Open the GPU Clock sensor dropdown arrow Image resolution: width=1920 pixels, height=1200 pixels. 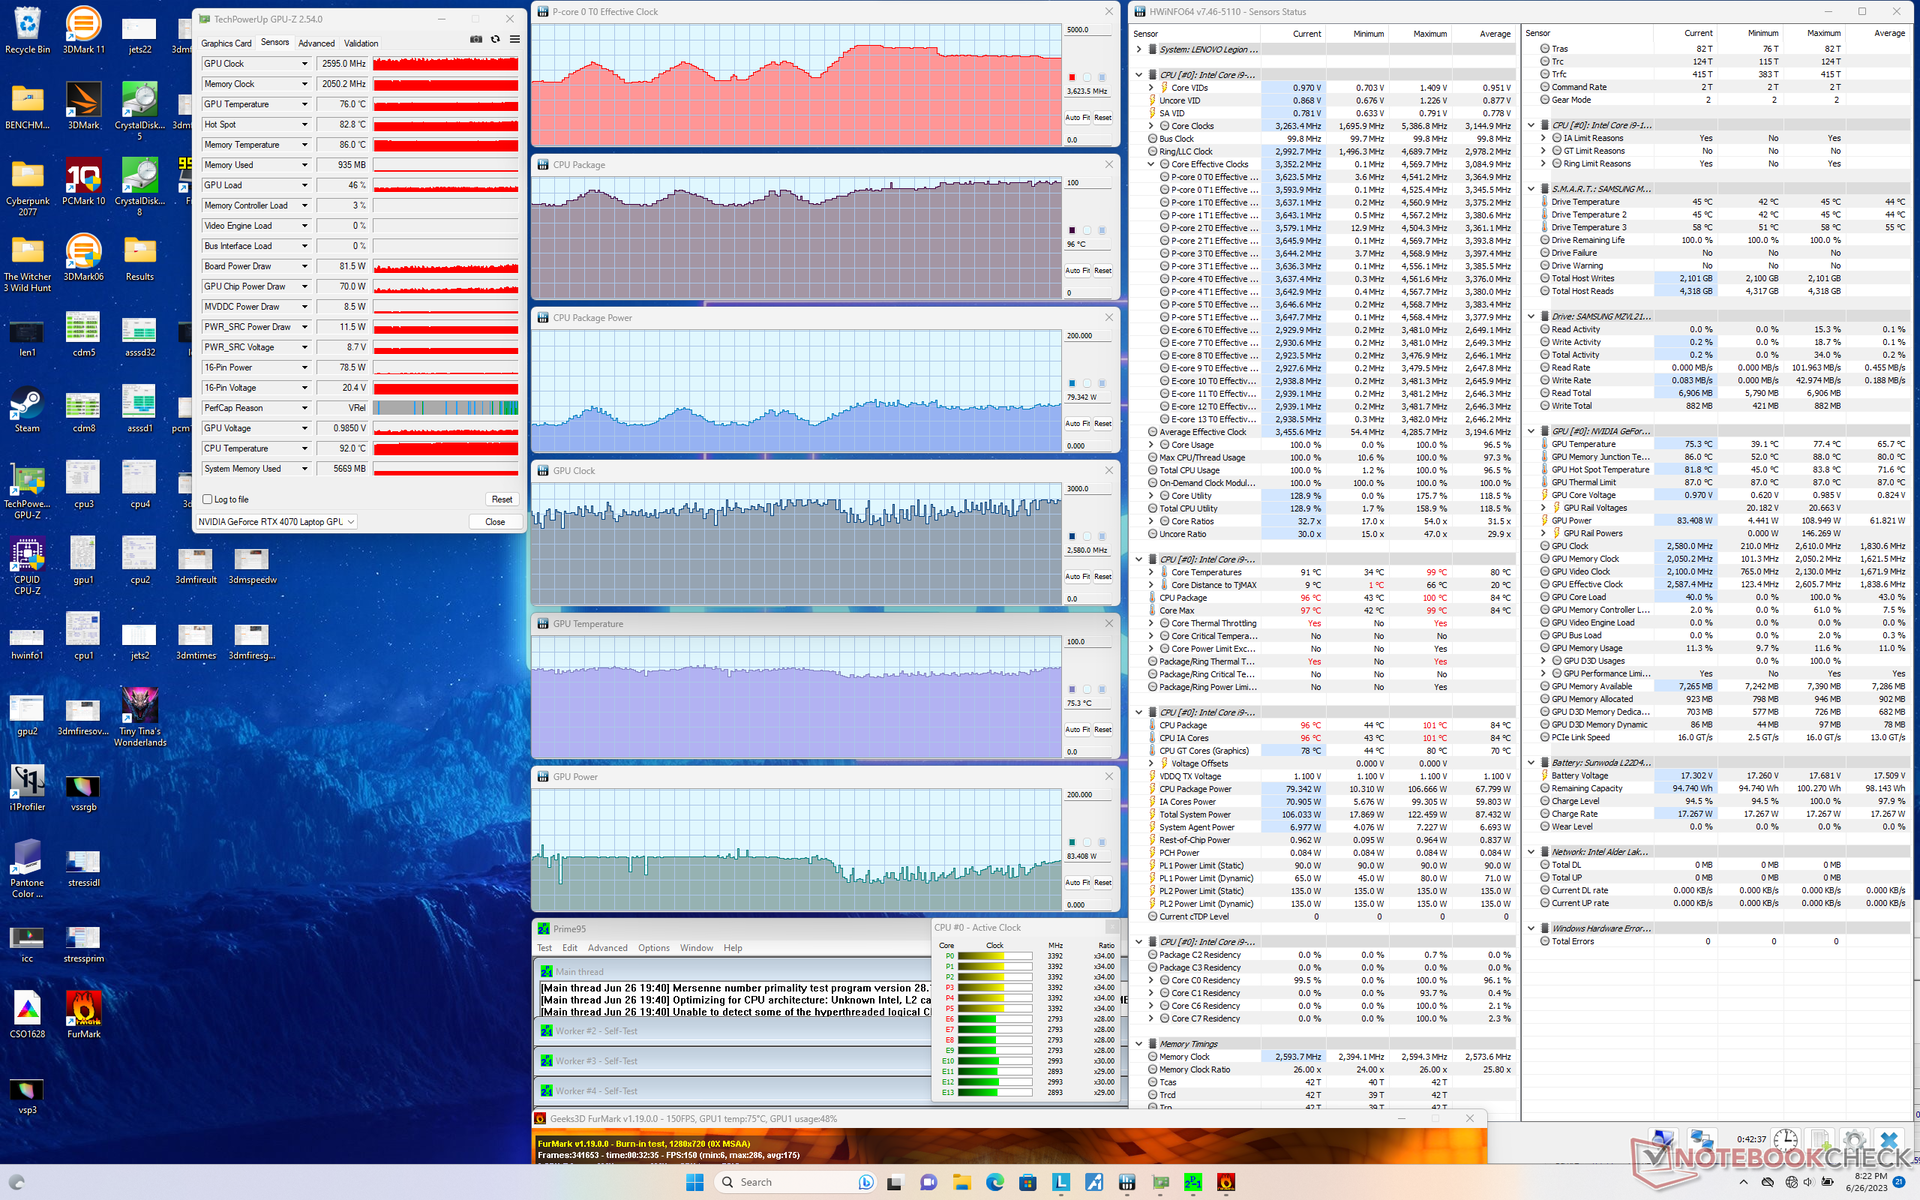pyautogui.click(x=305, y=64)
